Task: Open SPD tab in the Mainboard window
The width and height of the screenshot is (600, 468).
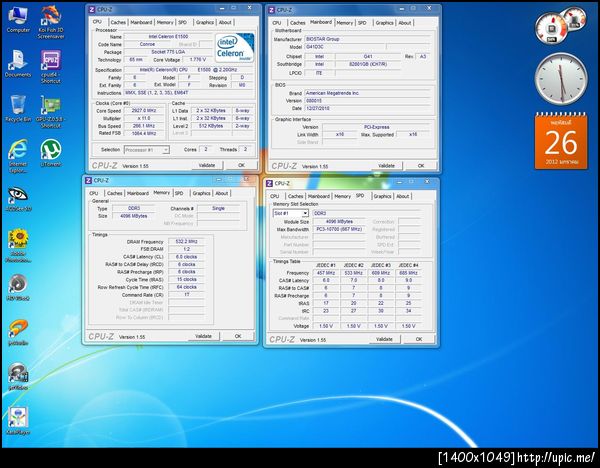Action: [362, 23]
